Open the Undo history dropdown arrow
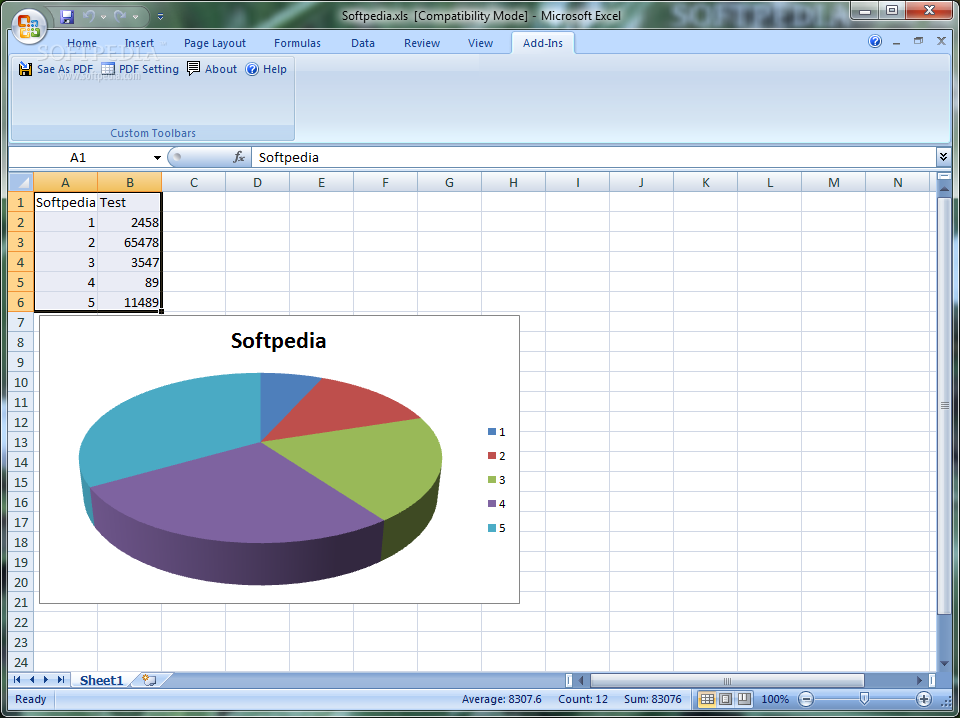Screen dimensions: 960x718 [x=103, y=17]
